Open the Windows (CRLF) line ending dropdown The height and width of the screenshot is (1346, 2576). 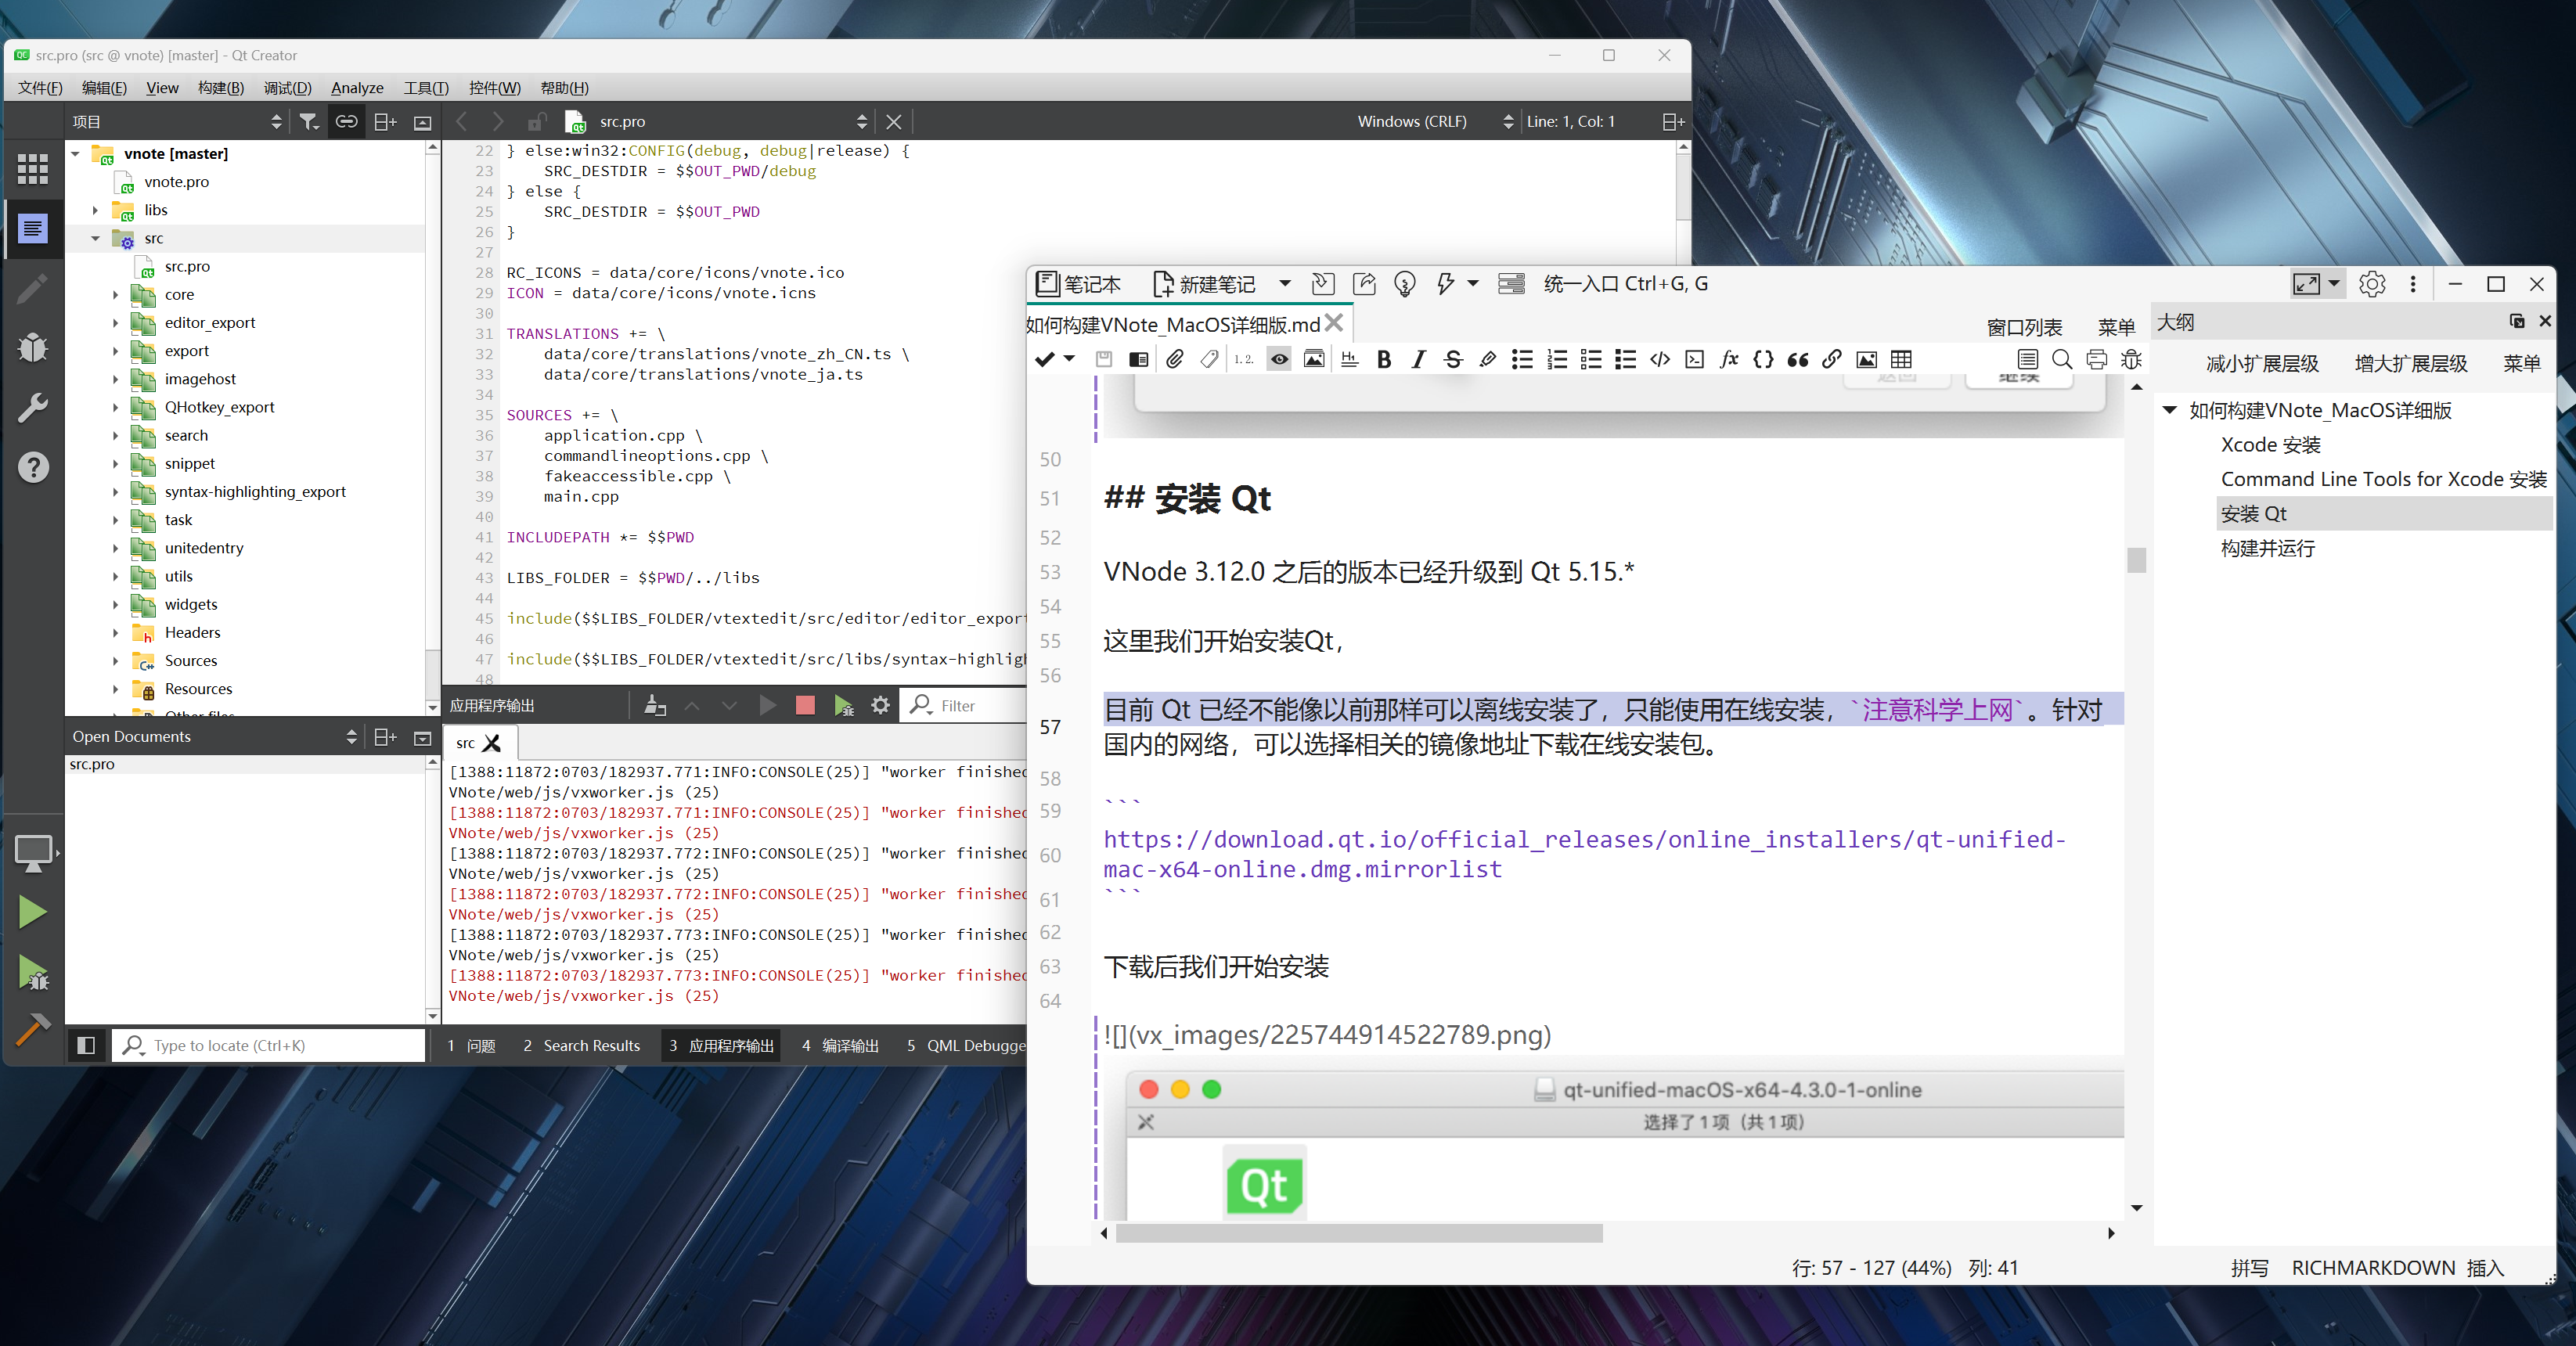(1435, 122)
